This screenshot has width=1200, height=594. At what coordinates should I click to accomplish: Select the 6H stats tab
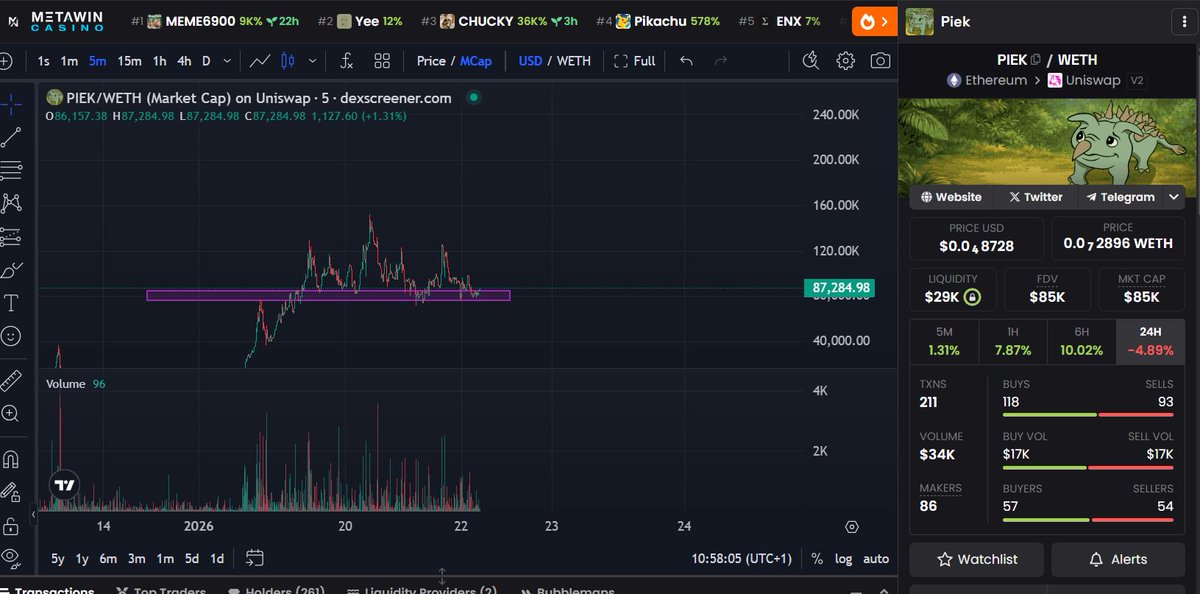tap(1081, 341)
